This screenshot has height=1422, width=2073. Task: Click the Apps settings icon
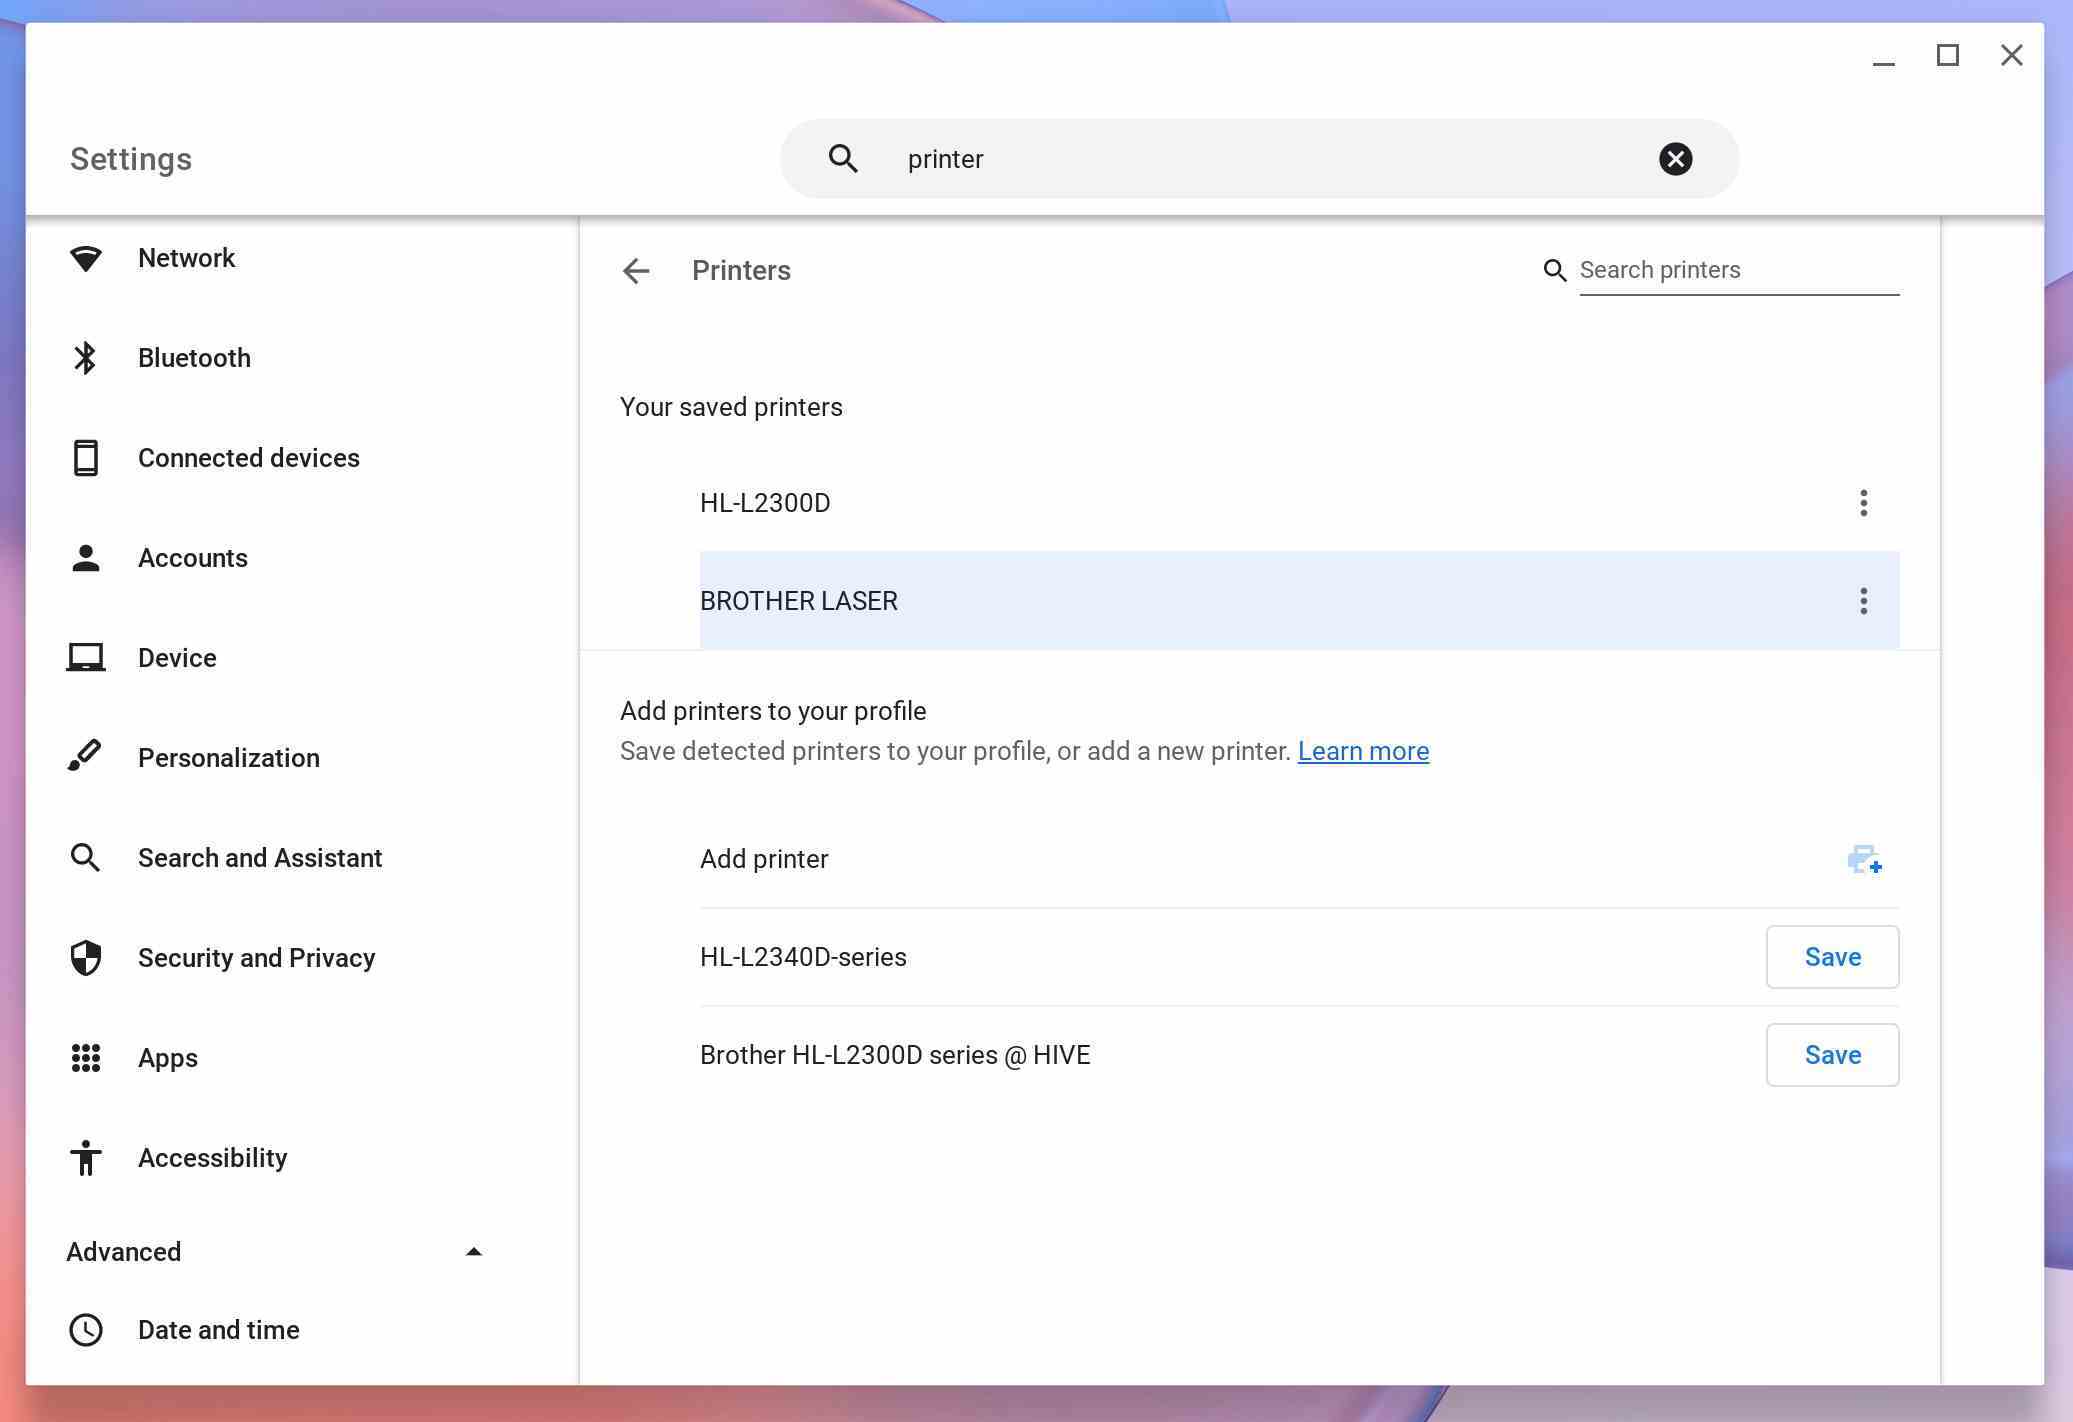[87, 1057]
